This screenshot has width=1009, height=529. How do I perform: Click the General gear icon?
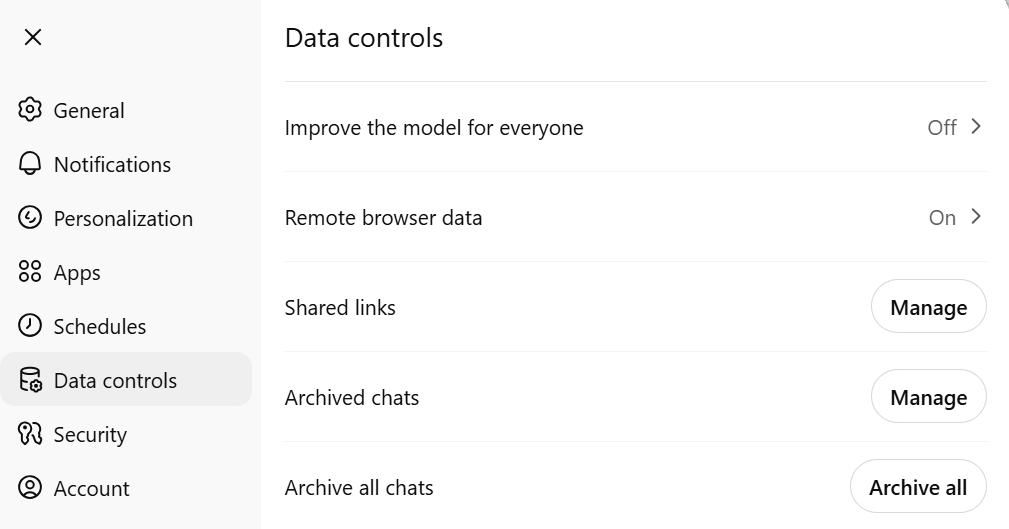30,110
